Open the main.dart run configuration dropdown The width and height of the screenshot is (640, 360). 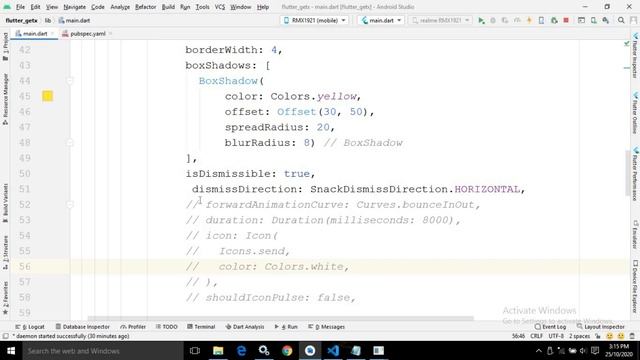click(381, 20)
